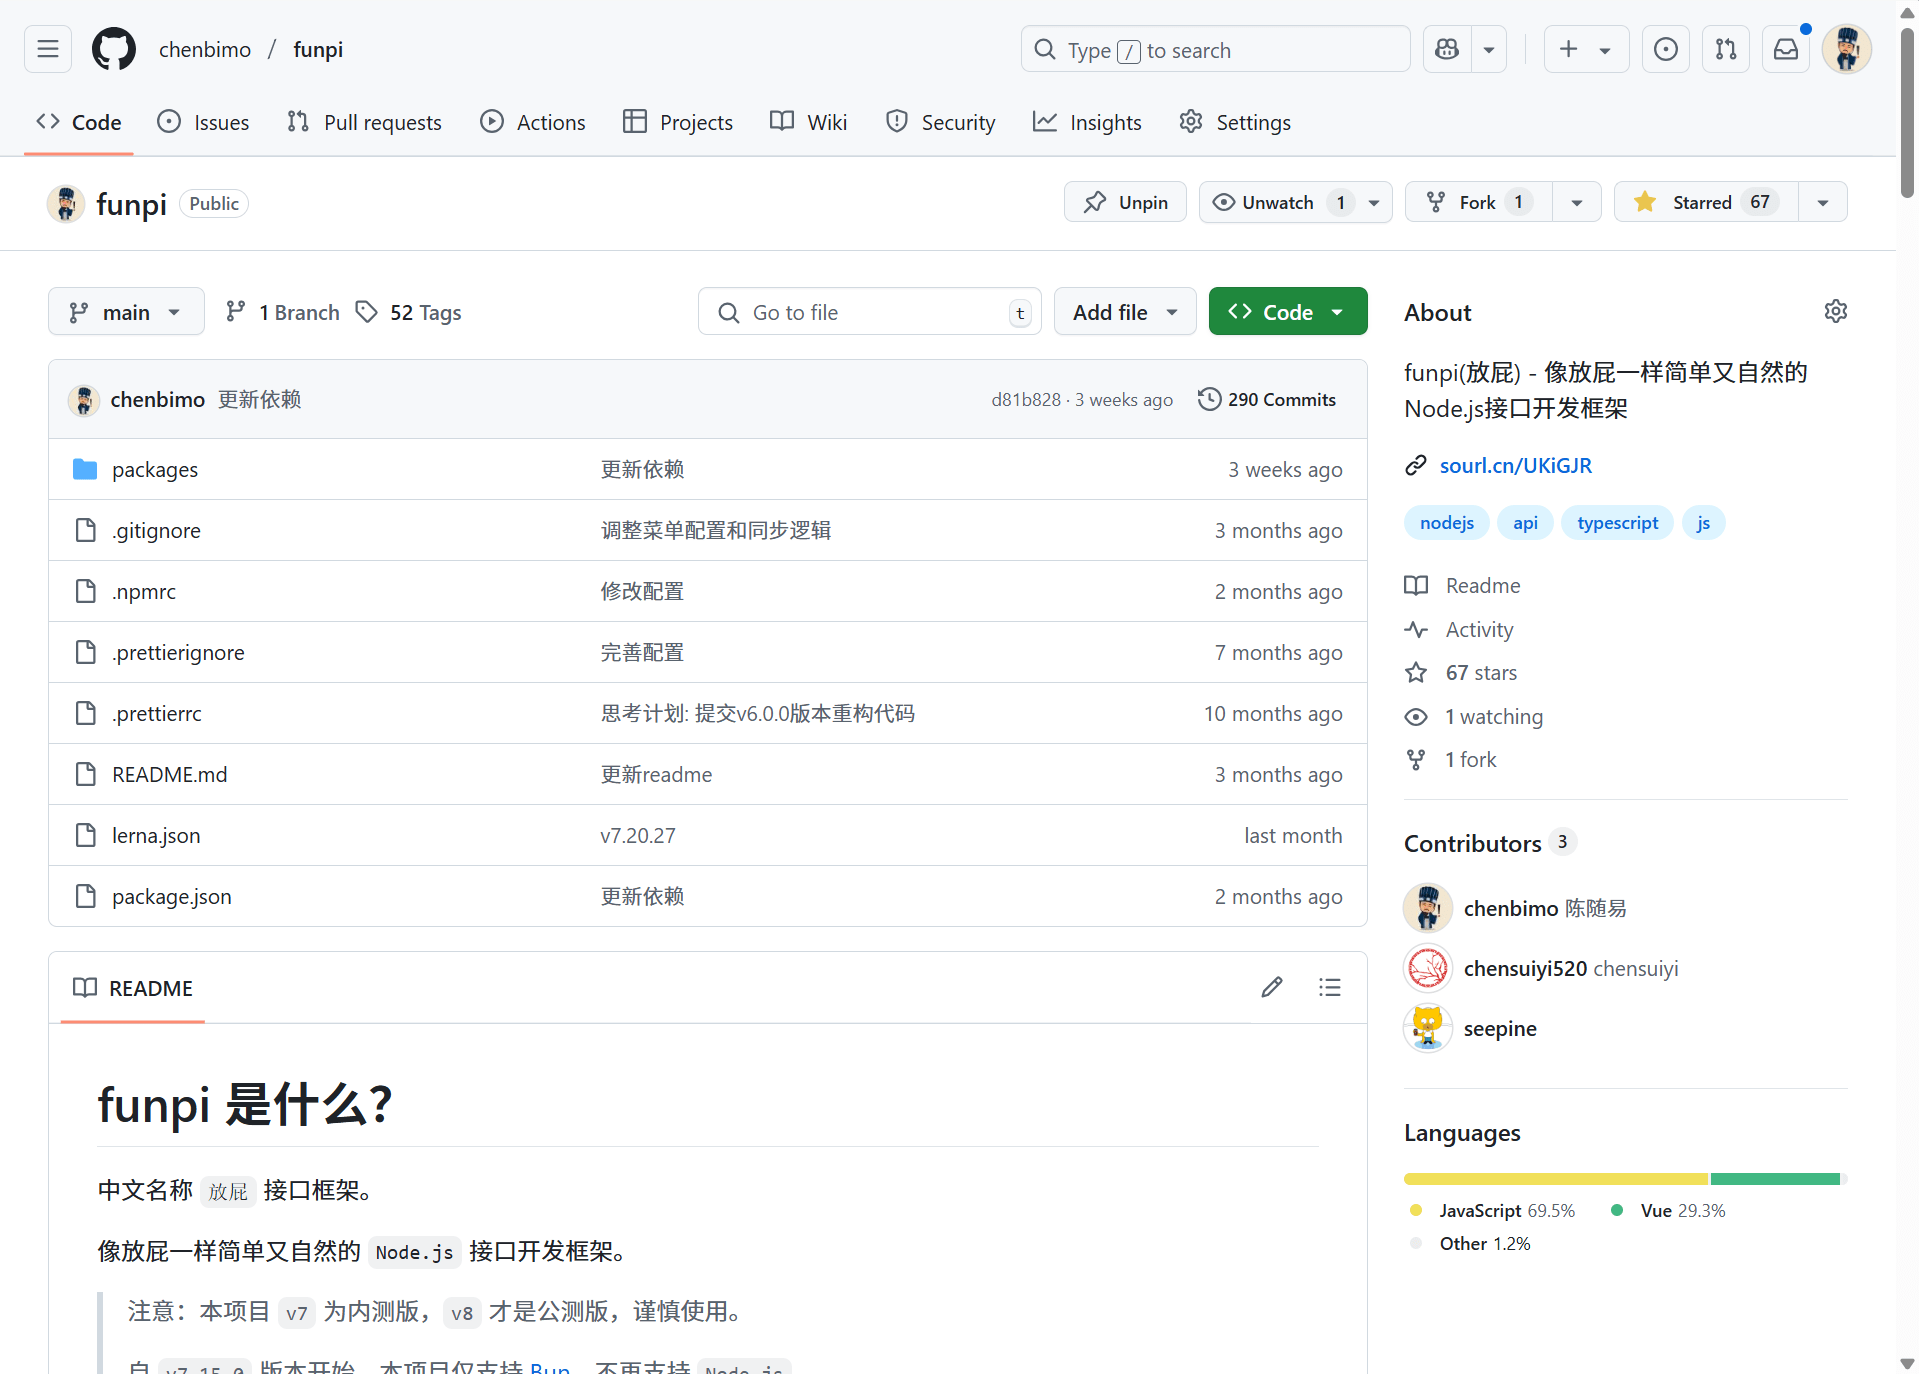Viewport: 1919px width, 1374px height.
Task: Expand the Copilot dropdown arrow
Action: click(x=1489, y=49)
